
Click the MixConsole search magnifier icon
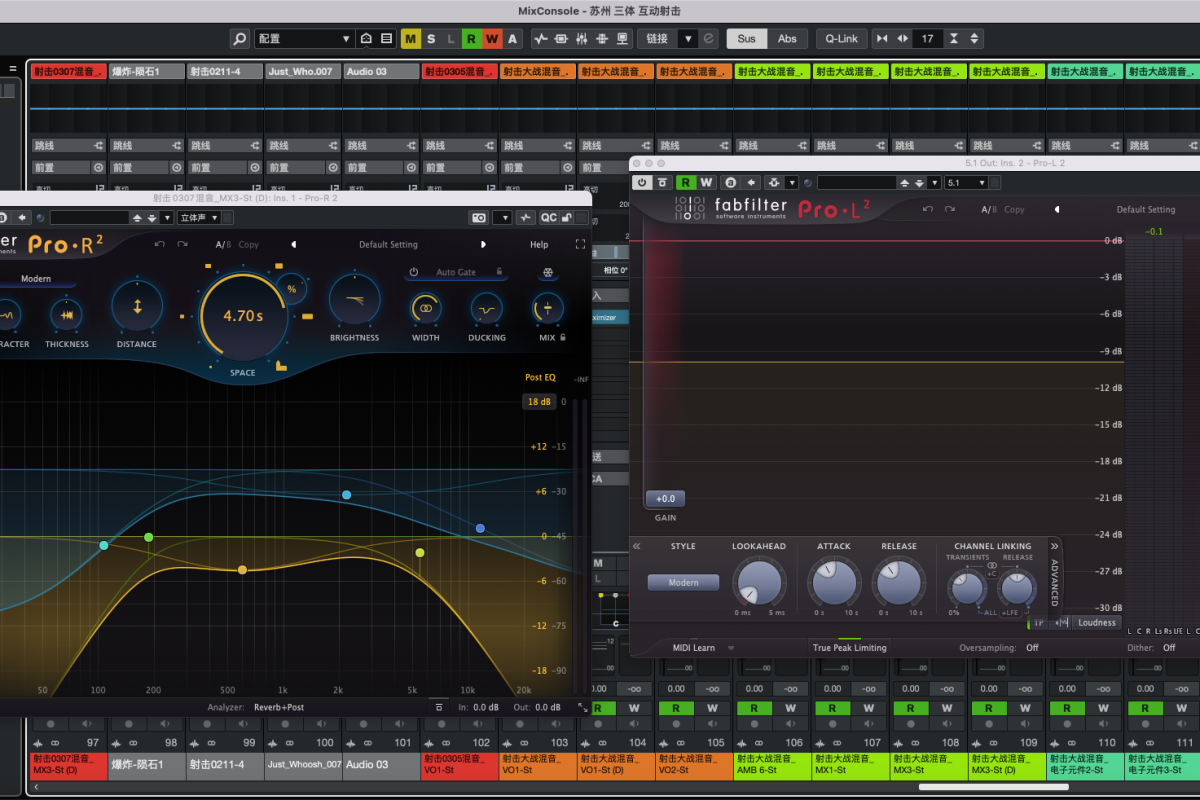(x=239, y=39)
